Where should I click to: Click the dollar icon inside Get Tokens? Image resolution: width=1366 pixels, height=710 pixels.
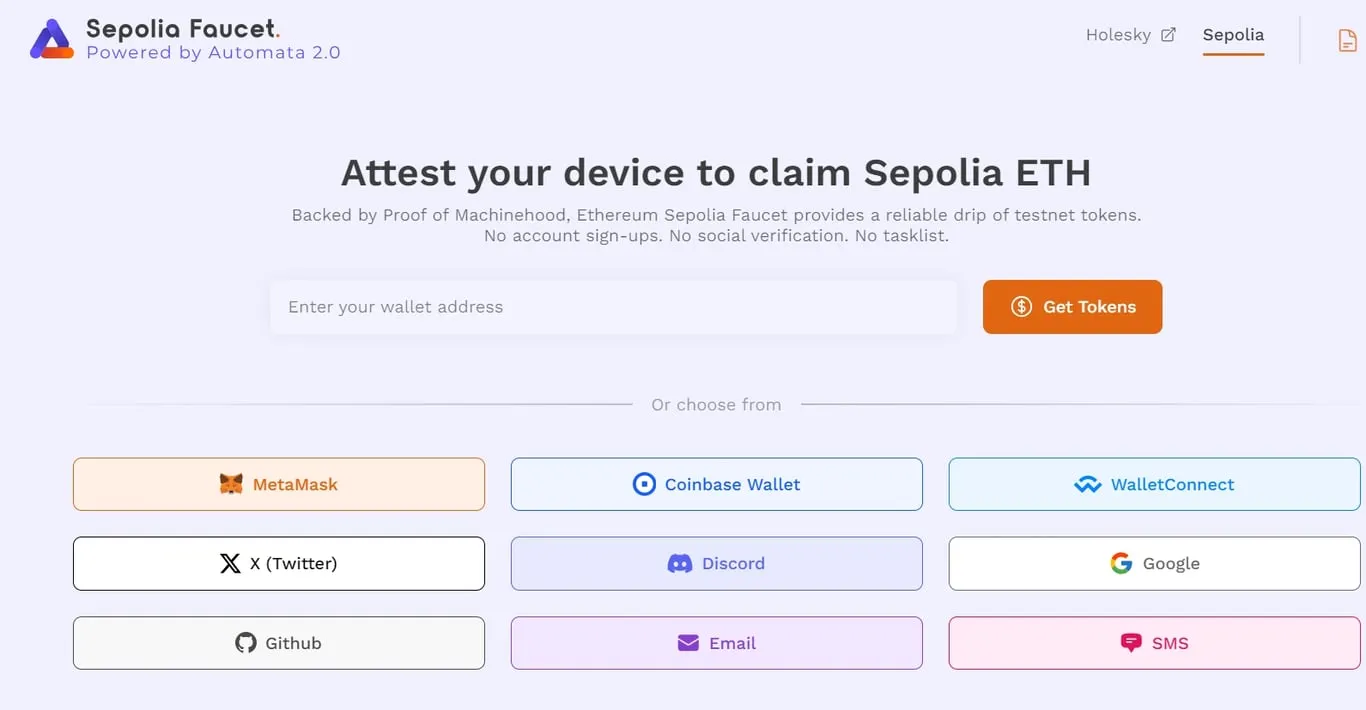coord(1021,307)
